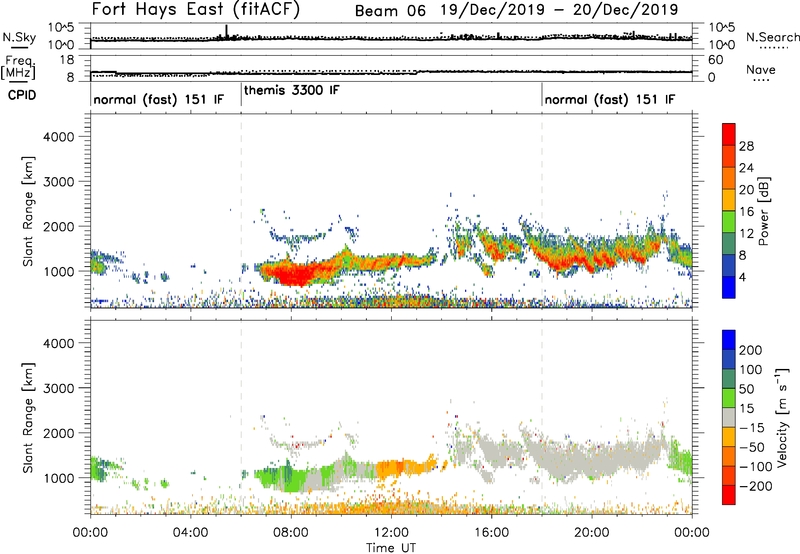Click the blue bottom segment of the Power color bar

tap(729, 287)
